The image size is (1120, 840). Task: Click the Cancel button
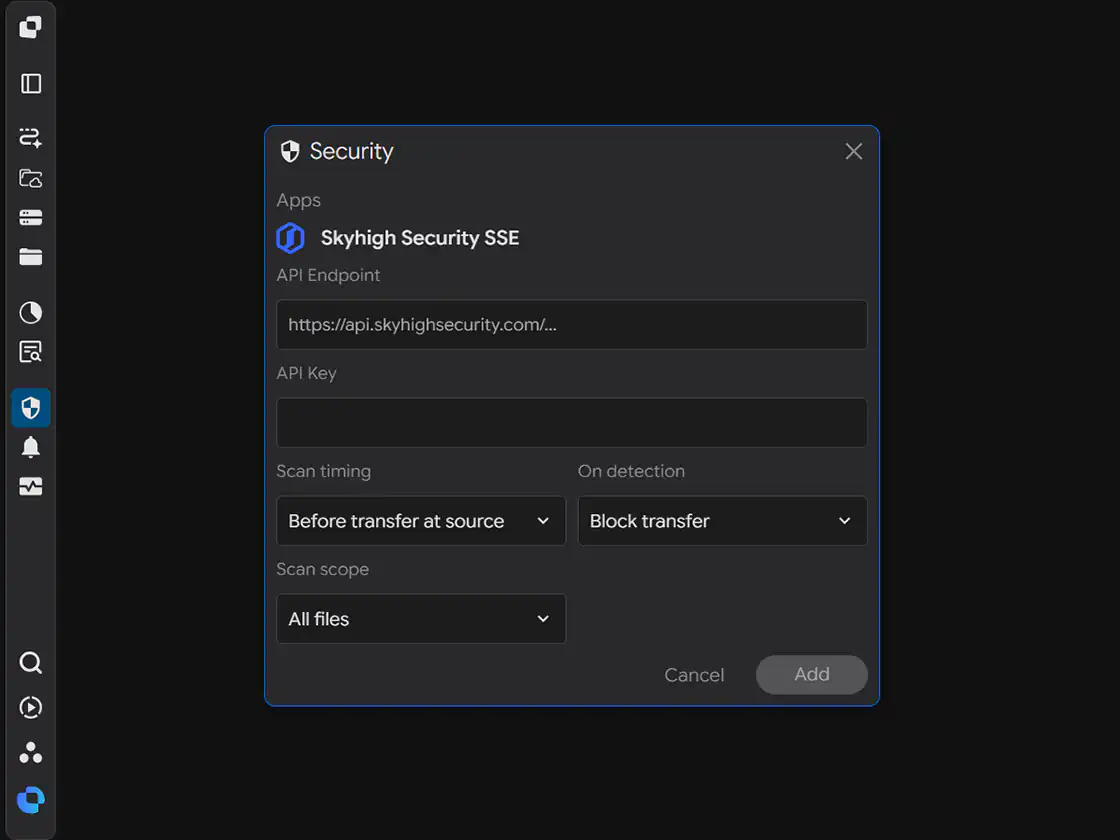coord(694,675)
